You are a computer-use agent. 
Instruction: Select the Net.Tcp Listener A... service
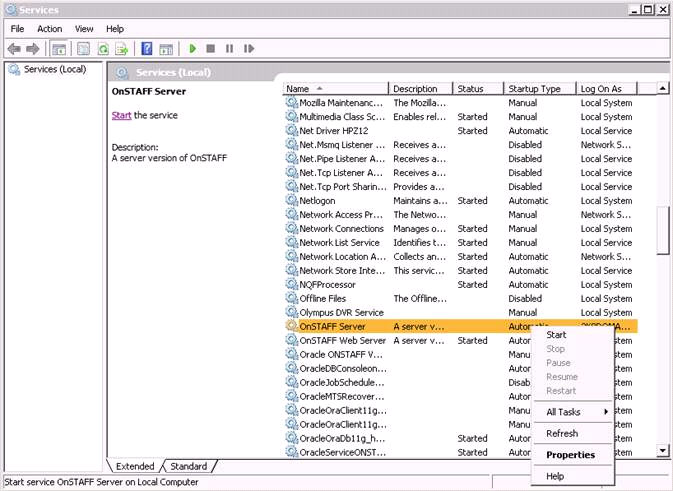pos(461,173)
